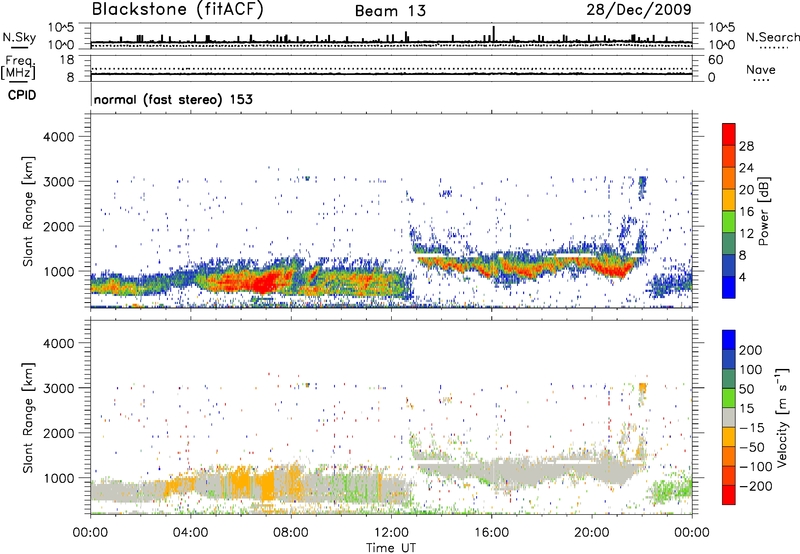Image resolution: width=800 pixels, height=554 pixels.
Task: Pick the teal 8–12 dB Power segment
Action: pos(729,243)
